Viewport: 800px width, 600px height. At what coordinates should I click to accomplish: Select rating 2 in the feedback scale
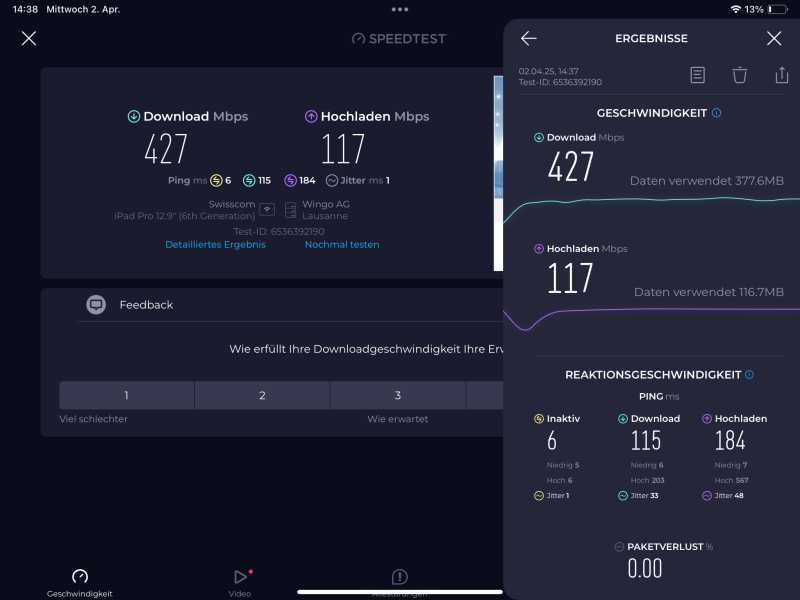pyautogui.click(x=262, y=395)
